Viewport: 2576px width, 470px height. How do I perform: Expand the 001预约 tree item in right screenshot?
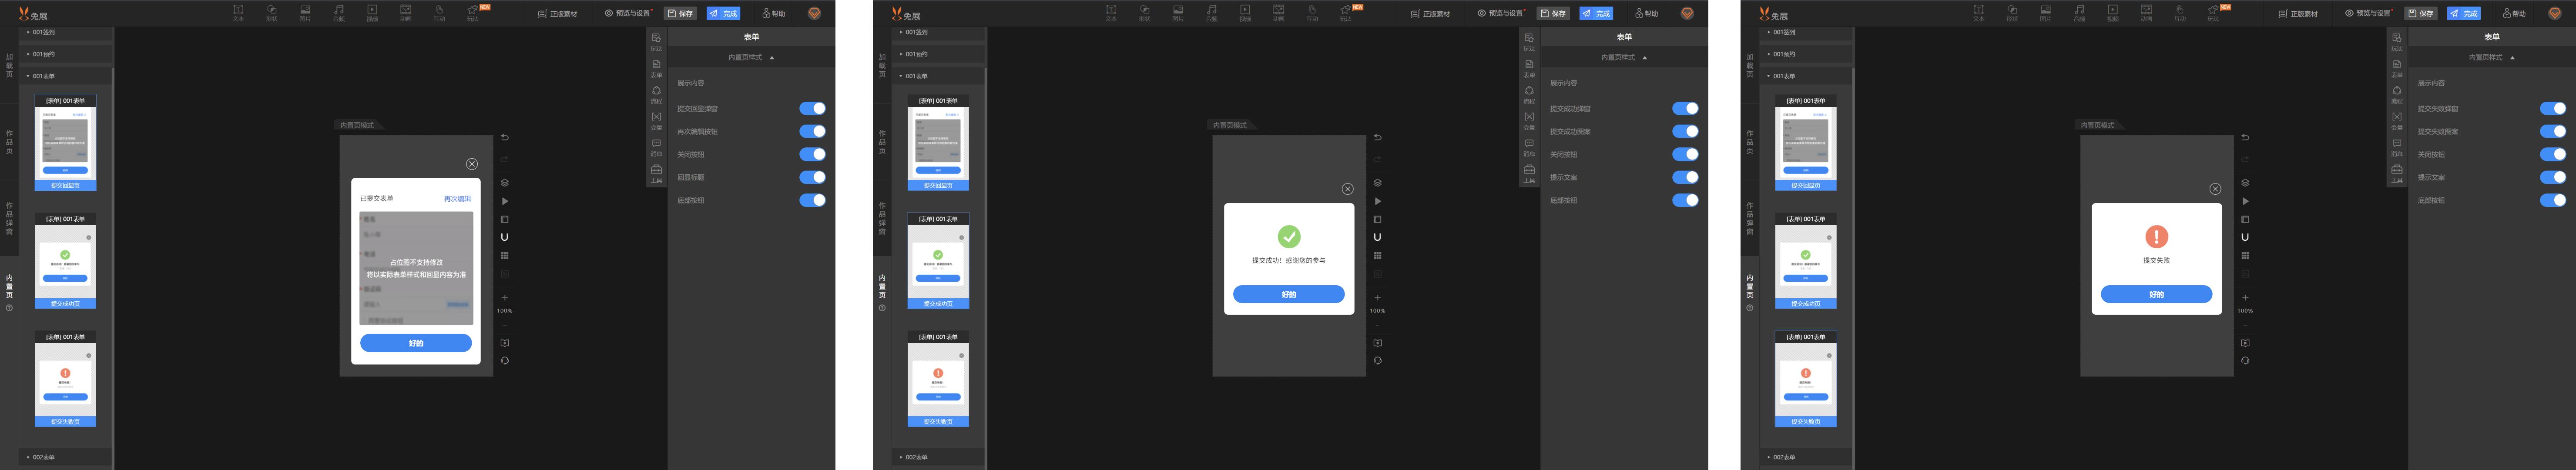click(1806, 54)
